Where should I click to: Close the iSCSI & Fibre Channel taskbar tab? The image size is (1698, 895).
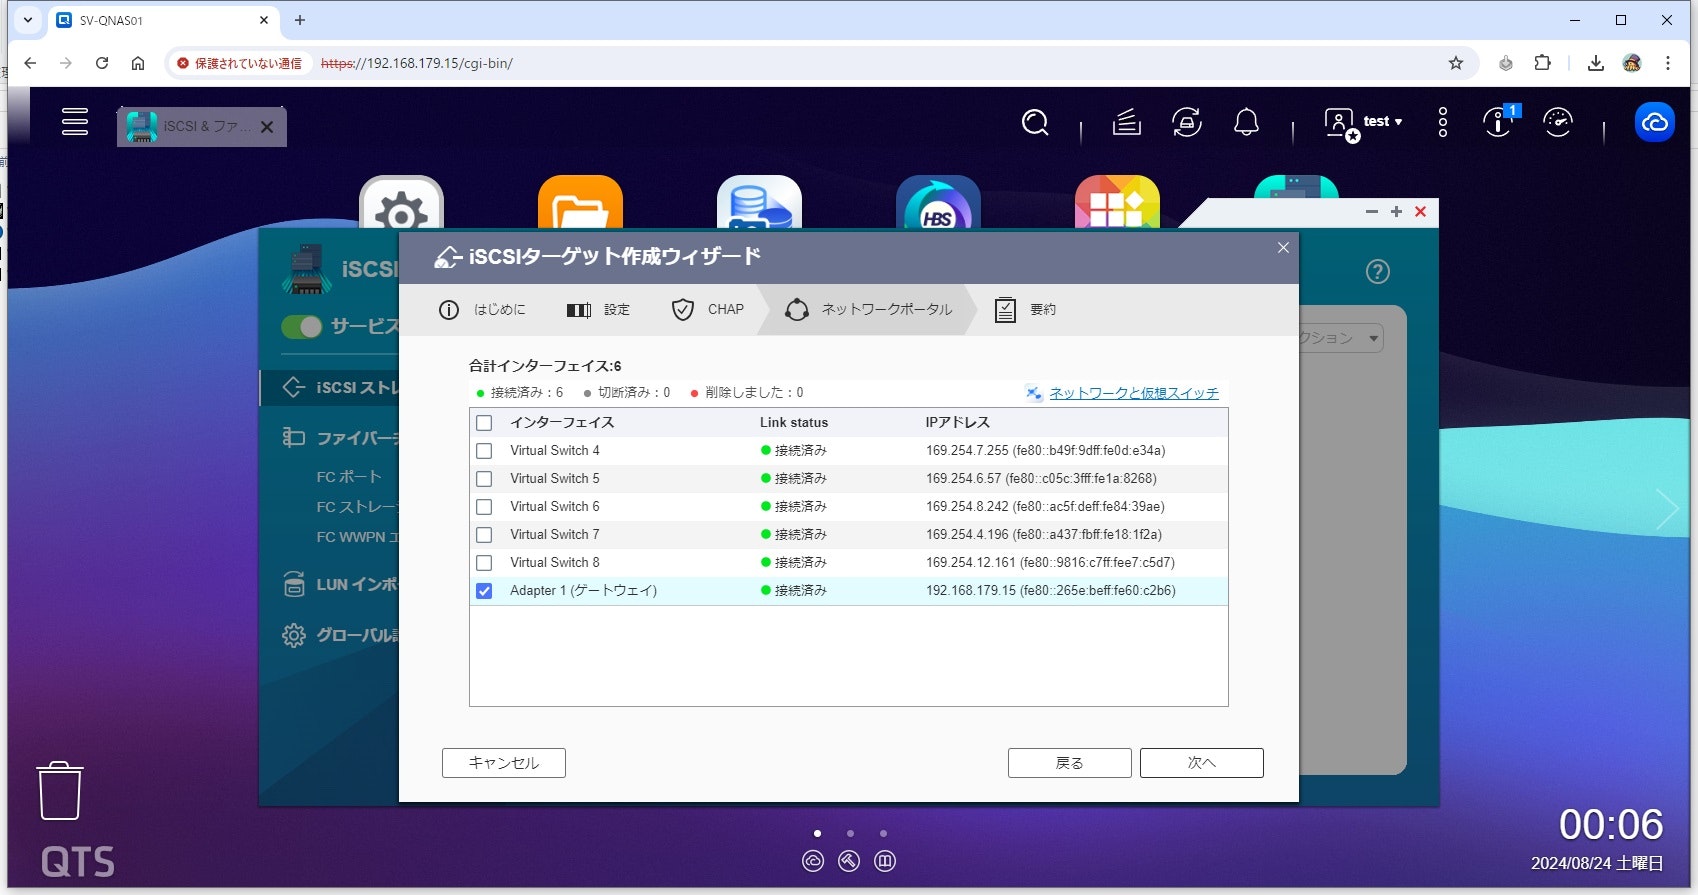coord(267,127)
